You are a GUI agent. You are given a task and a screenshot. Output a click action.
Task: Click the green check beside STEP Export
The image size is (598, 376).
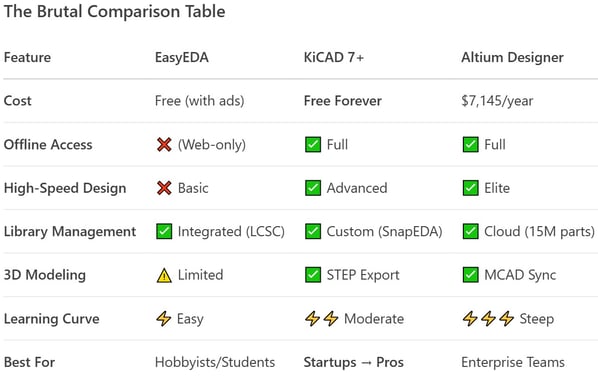pyautogui.click(x=313, y=275)
